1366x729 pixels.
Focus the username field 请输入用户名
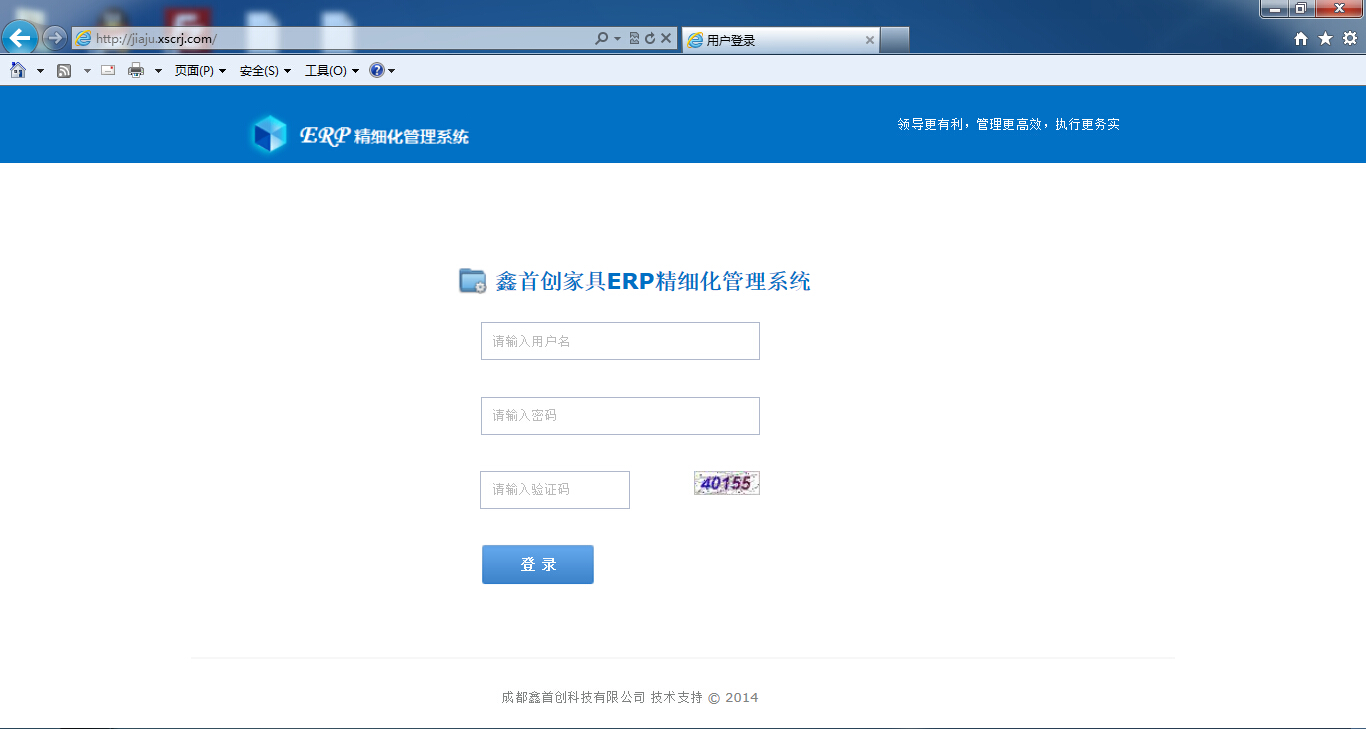[x=620, y=341]
